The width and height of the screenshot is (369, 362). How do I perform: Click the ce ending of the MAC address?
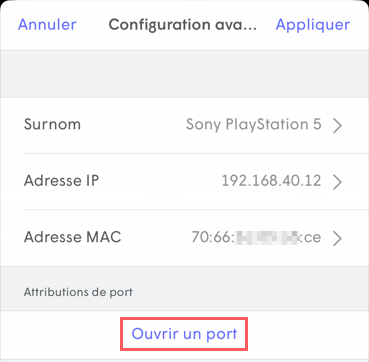tap(313, 237)
